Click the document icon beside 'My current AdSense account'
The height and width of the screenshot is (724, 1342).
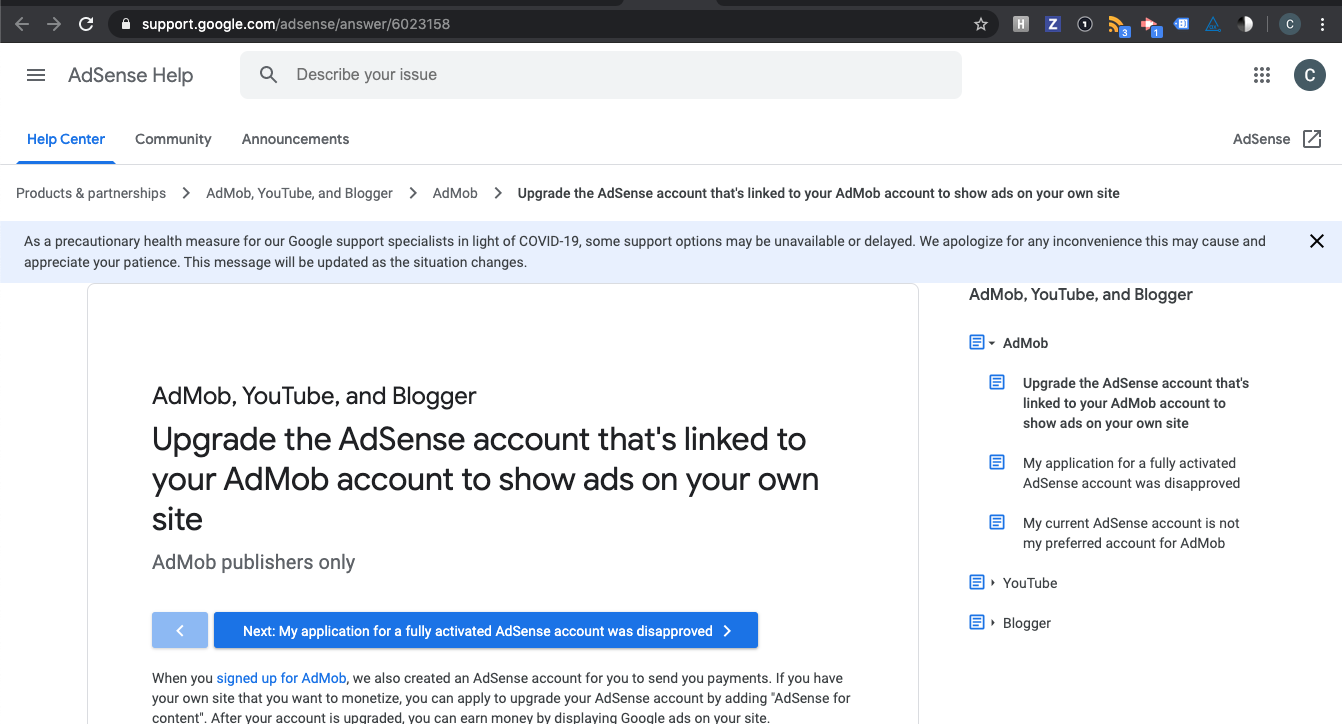[x=997, y=522]
